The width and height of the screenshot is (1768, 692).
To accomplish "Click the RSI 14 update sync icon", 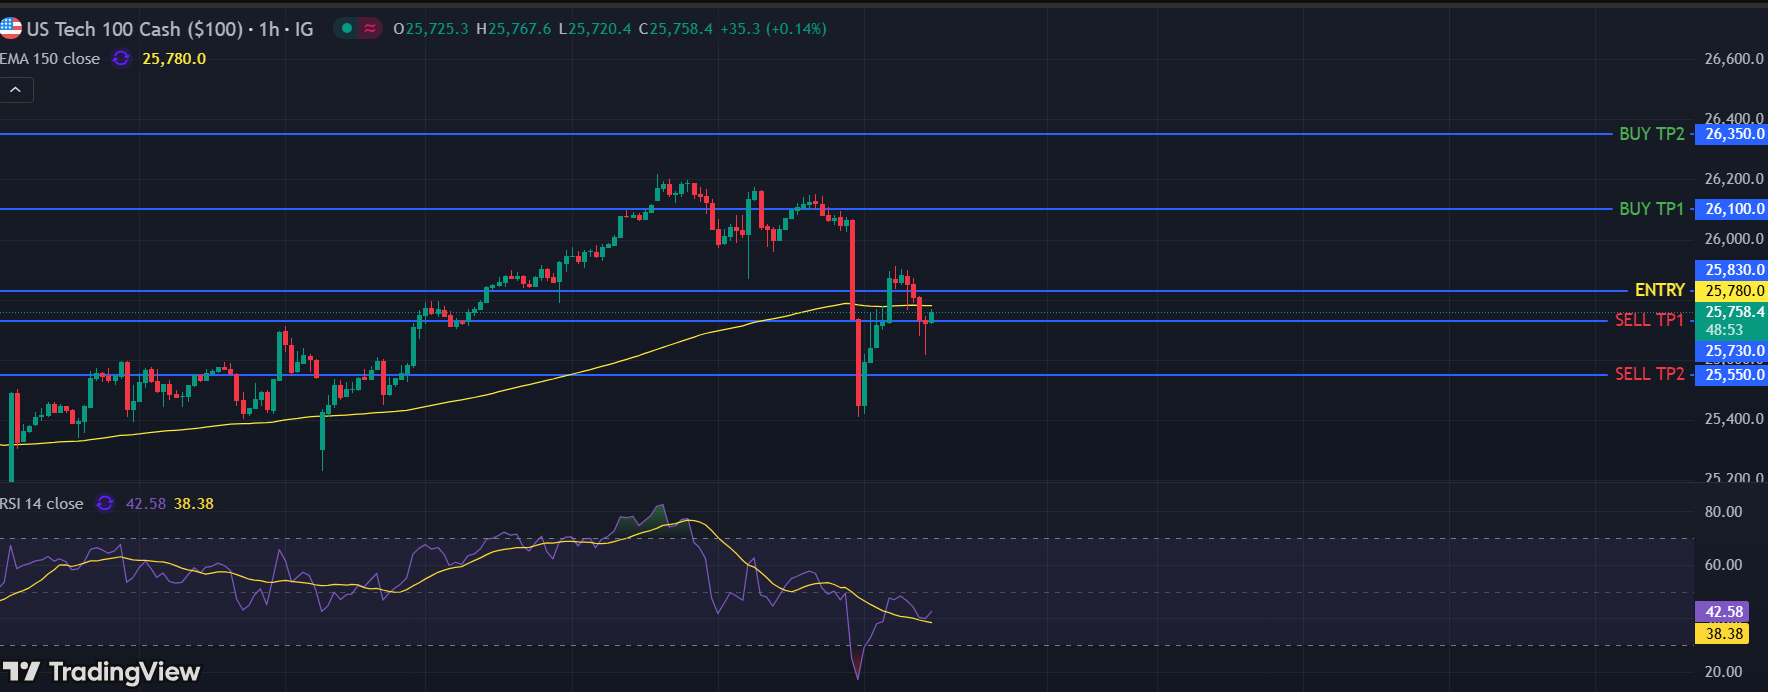I will 105,504.
